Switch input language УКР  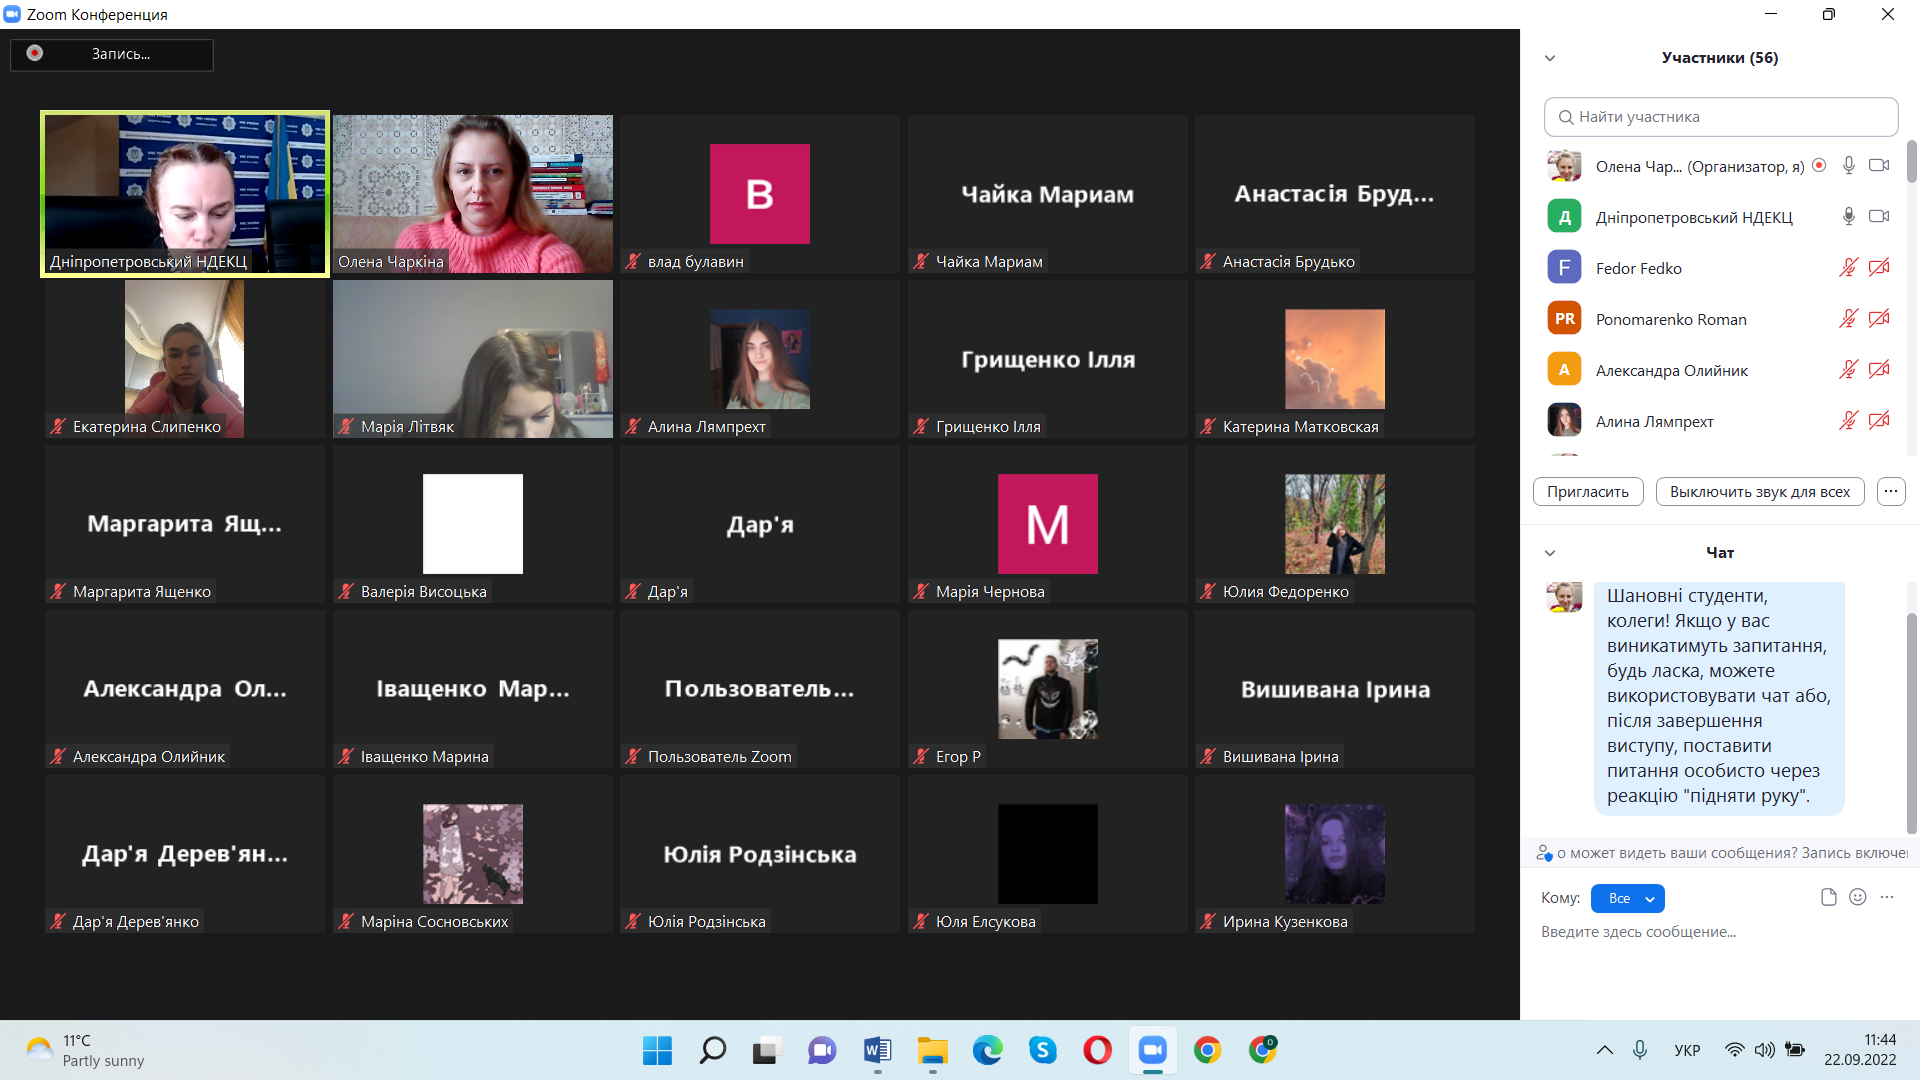(1687, 1051)
